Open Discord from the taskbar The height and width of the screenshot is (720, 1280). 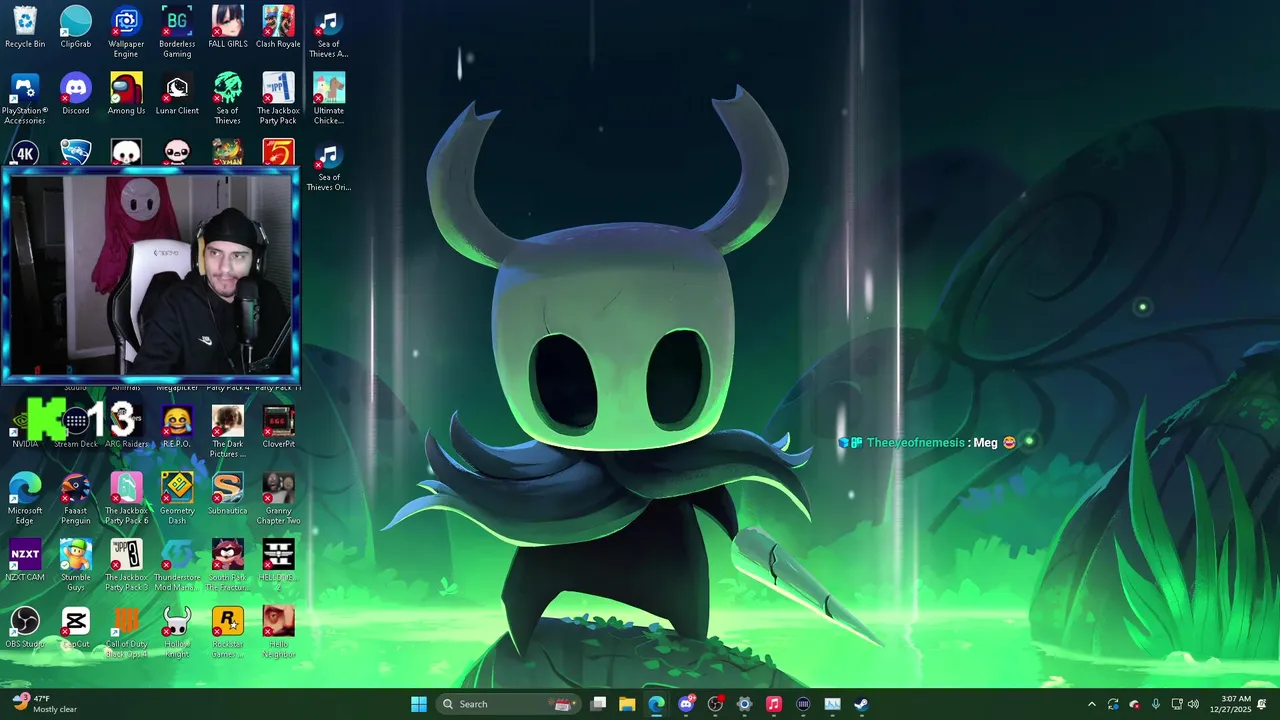pos(686,704)
